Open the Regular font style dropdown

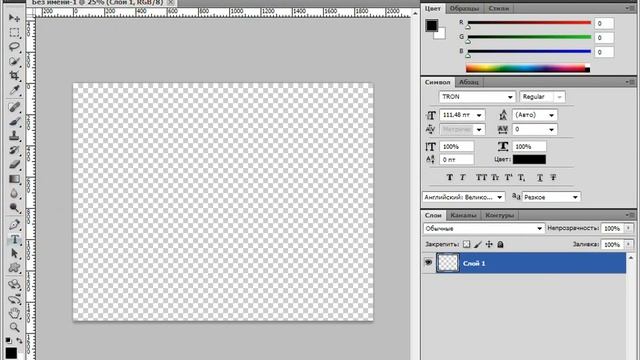coord(559,97)
